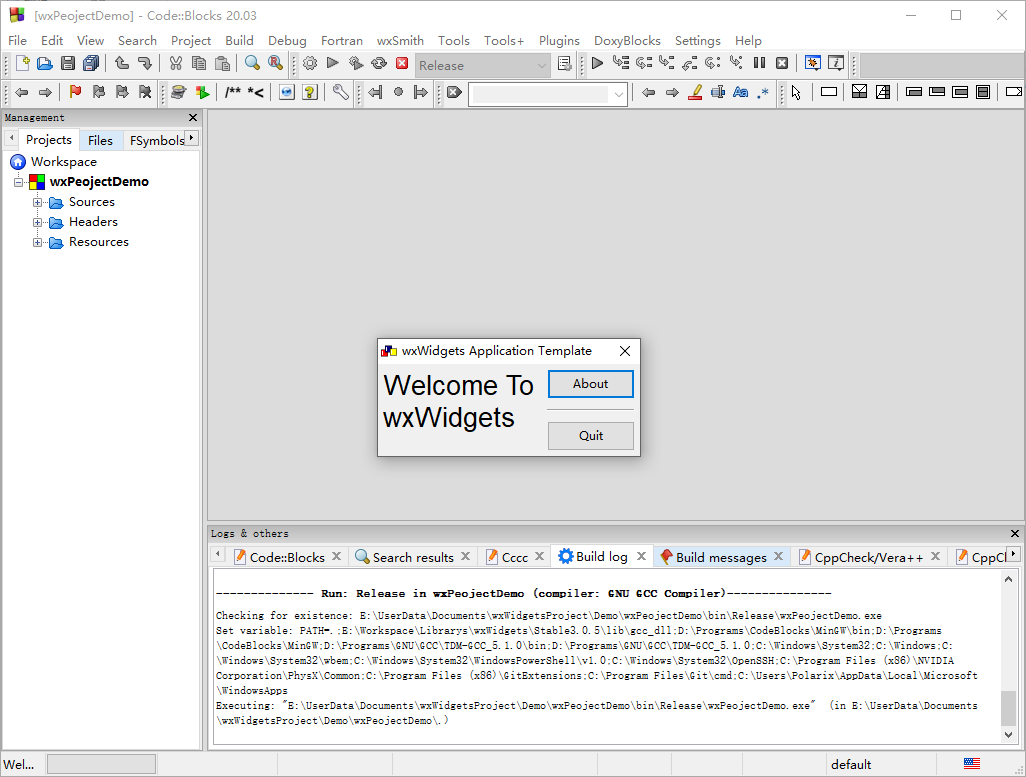The image size is (1026, 777).
Task: Click the Quit button in dialog
Action: (591, 436)
